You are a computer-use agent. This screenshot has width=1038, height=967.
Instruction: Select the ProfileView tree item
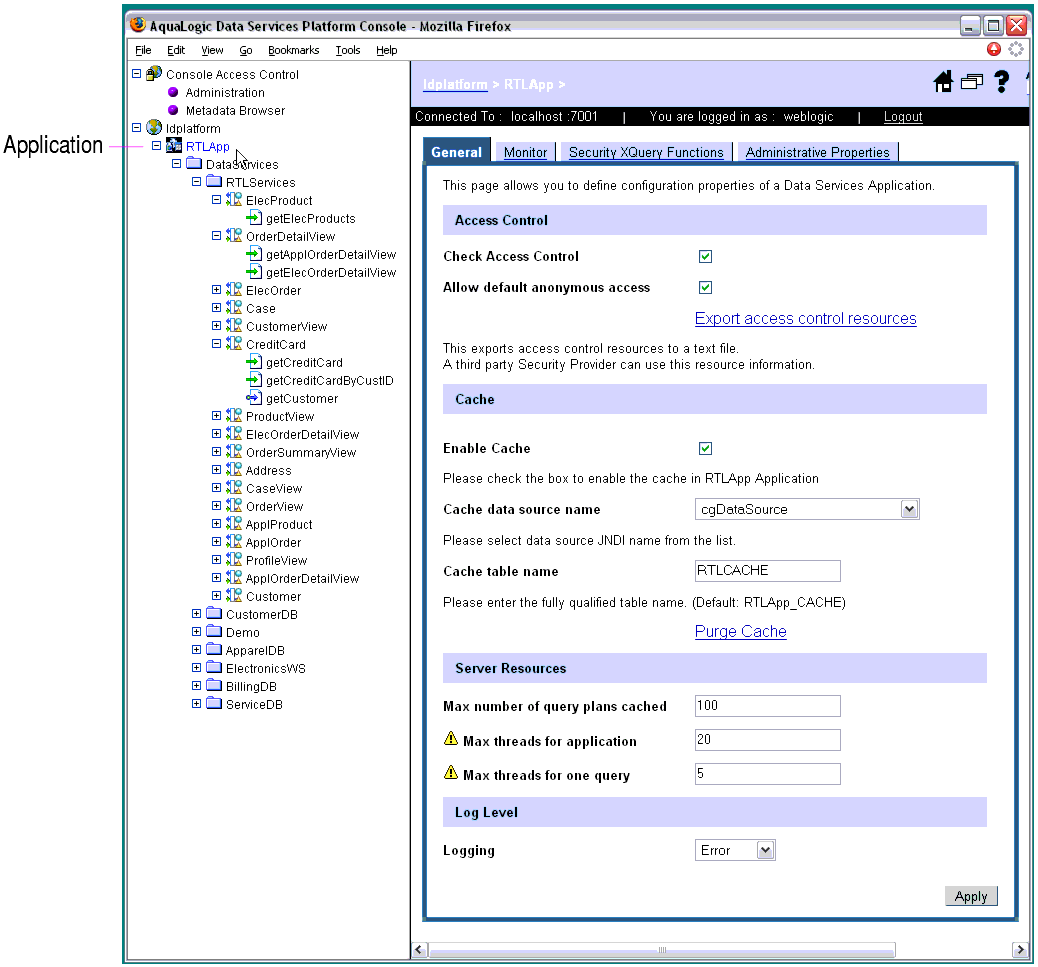(x=277, y=561)
